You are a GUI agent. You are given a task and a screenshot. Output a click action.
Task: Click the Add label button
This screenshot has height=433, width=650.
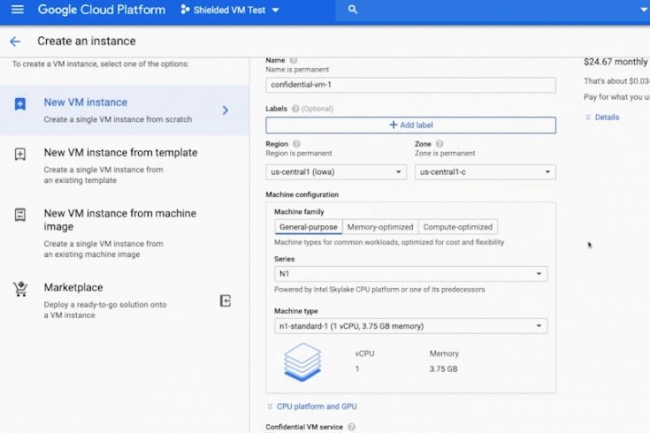pos(411,125)
